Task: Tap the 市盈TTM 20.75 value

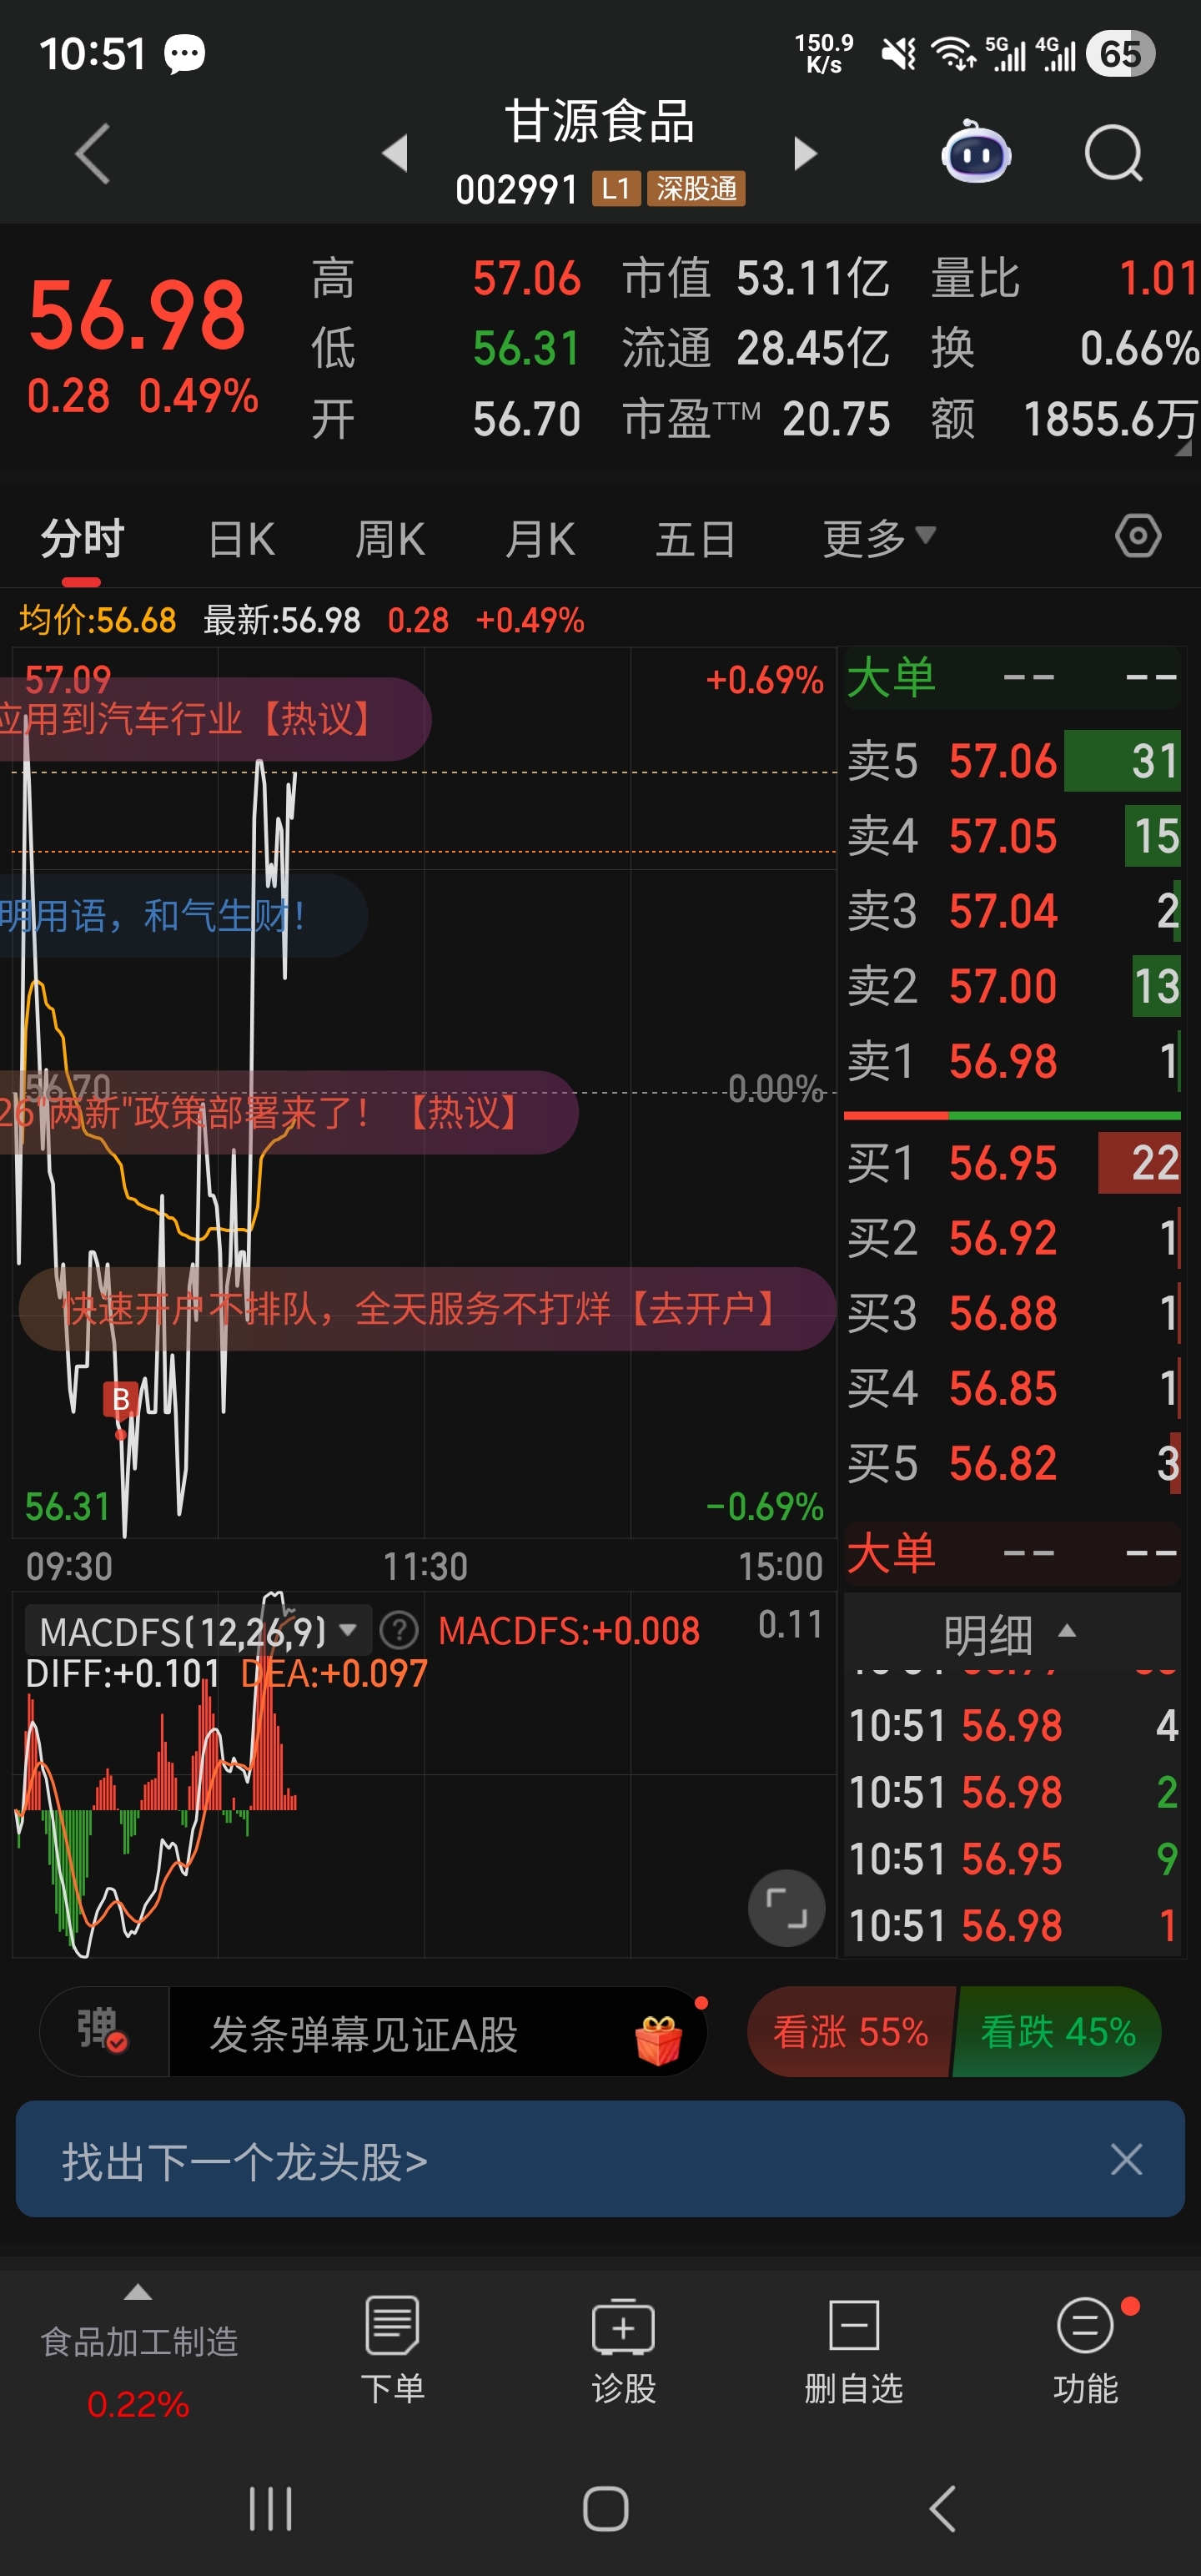Action: [x=835, y=419]
